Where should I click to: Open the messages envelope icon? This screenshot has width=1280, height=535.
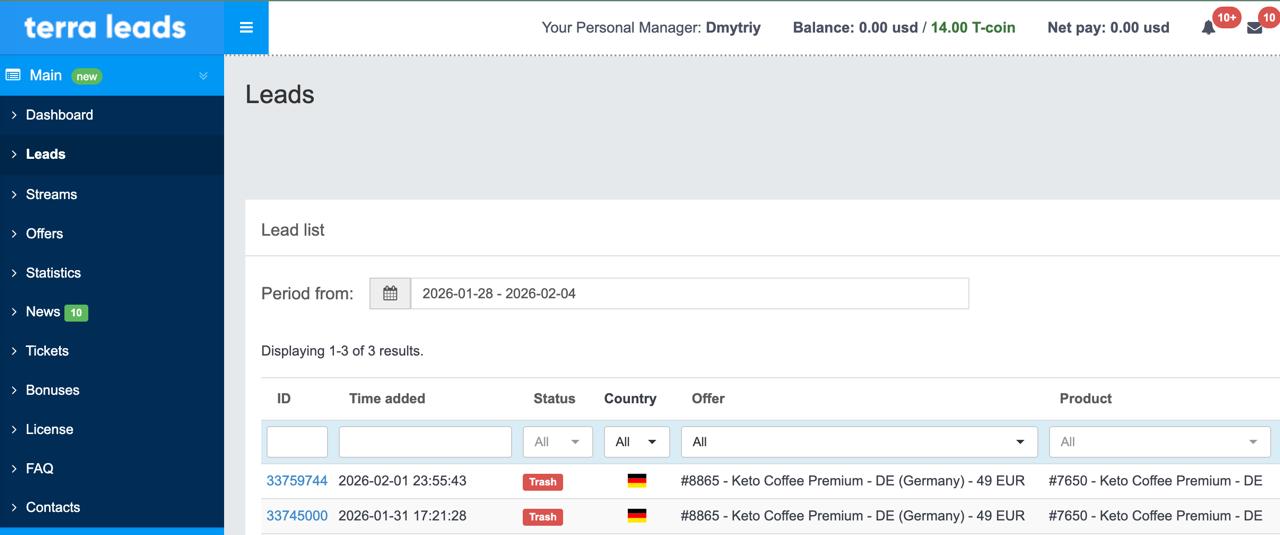(x=1254, y=28)
